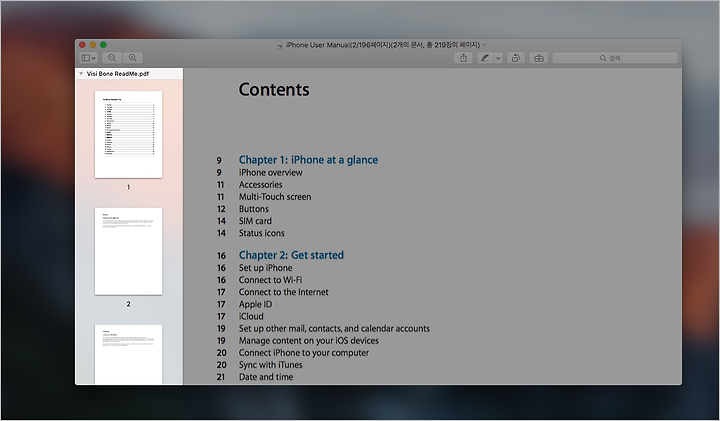Show the Markup toolbox icon
The width and height of the screenshot is (720, 421).
click(x=538, y=58)
